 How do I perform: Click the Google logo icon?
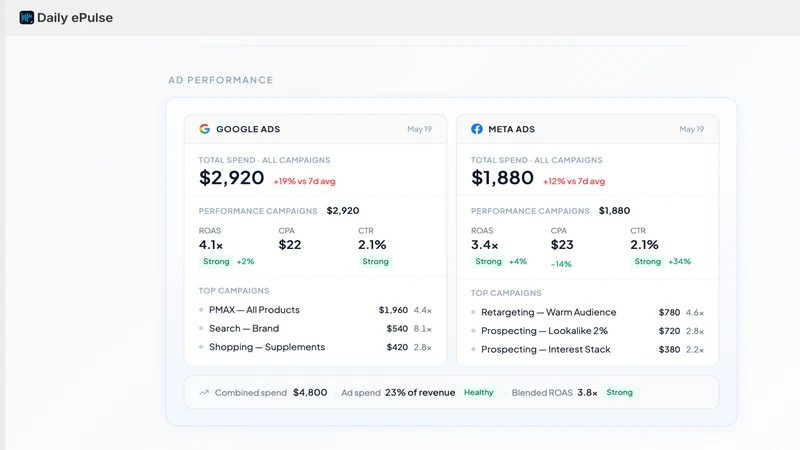tap(205, 129)
